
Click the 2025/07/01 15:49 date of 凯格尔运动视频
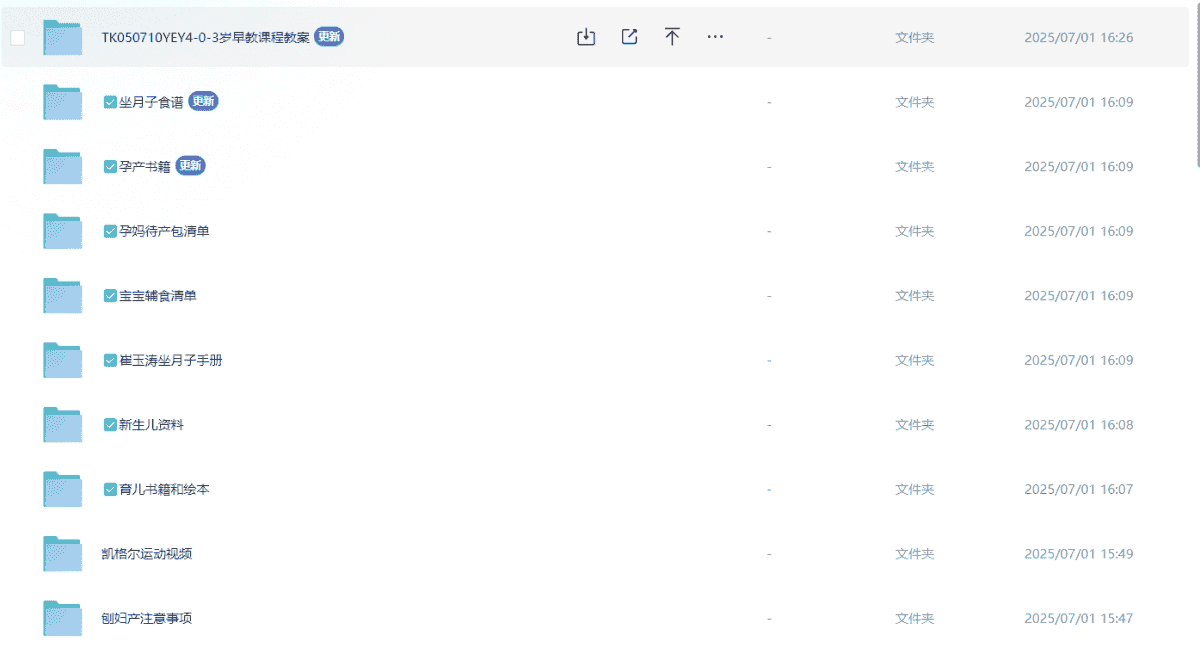click(1078, 554)
